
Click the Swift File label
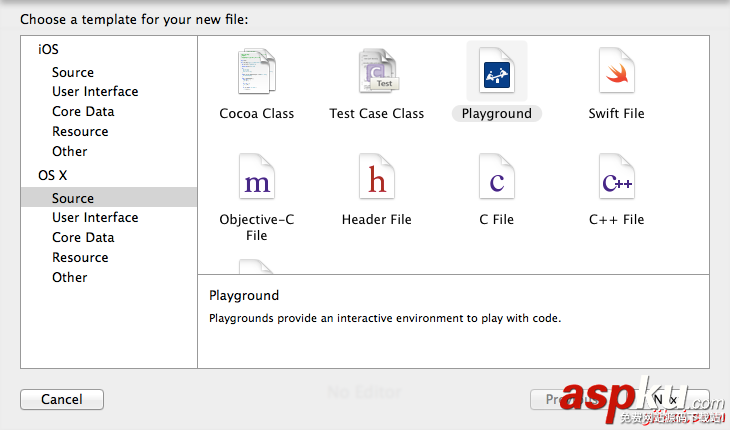[x=616, y=114]
